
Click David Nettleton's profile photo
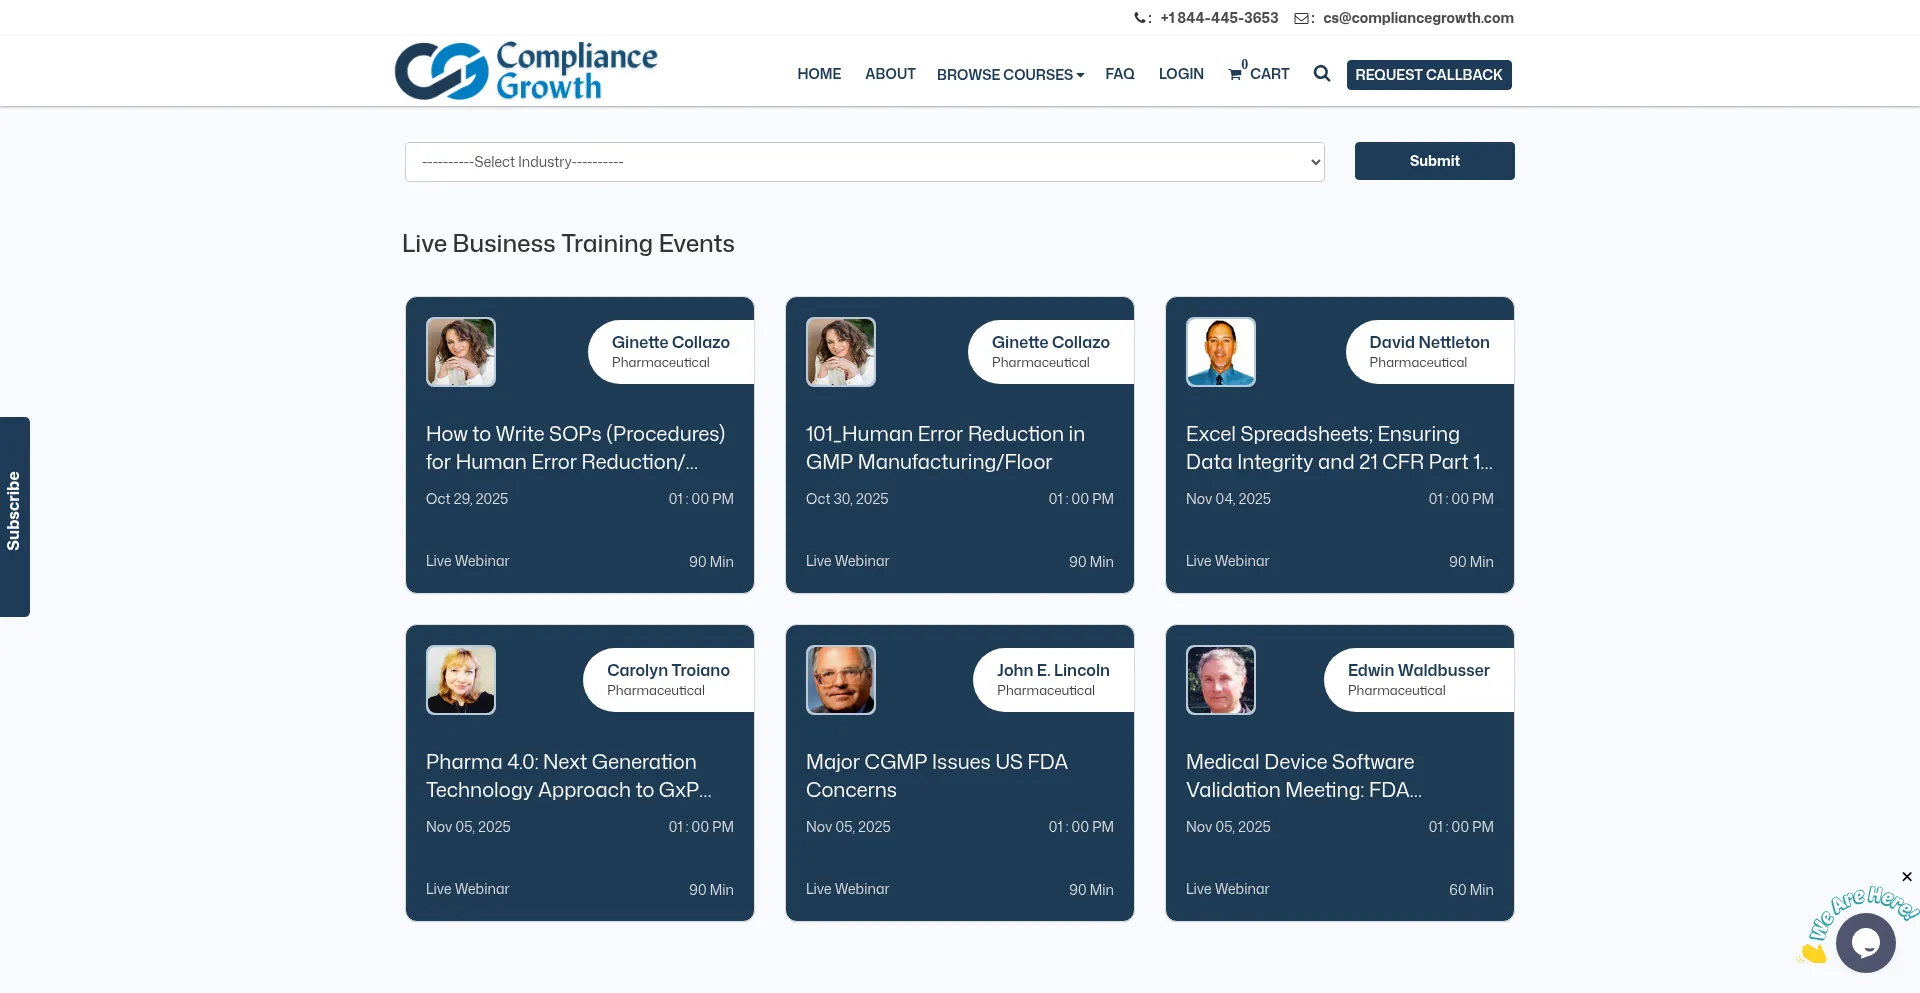coord(1220,352)
